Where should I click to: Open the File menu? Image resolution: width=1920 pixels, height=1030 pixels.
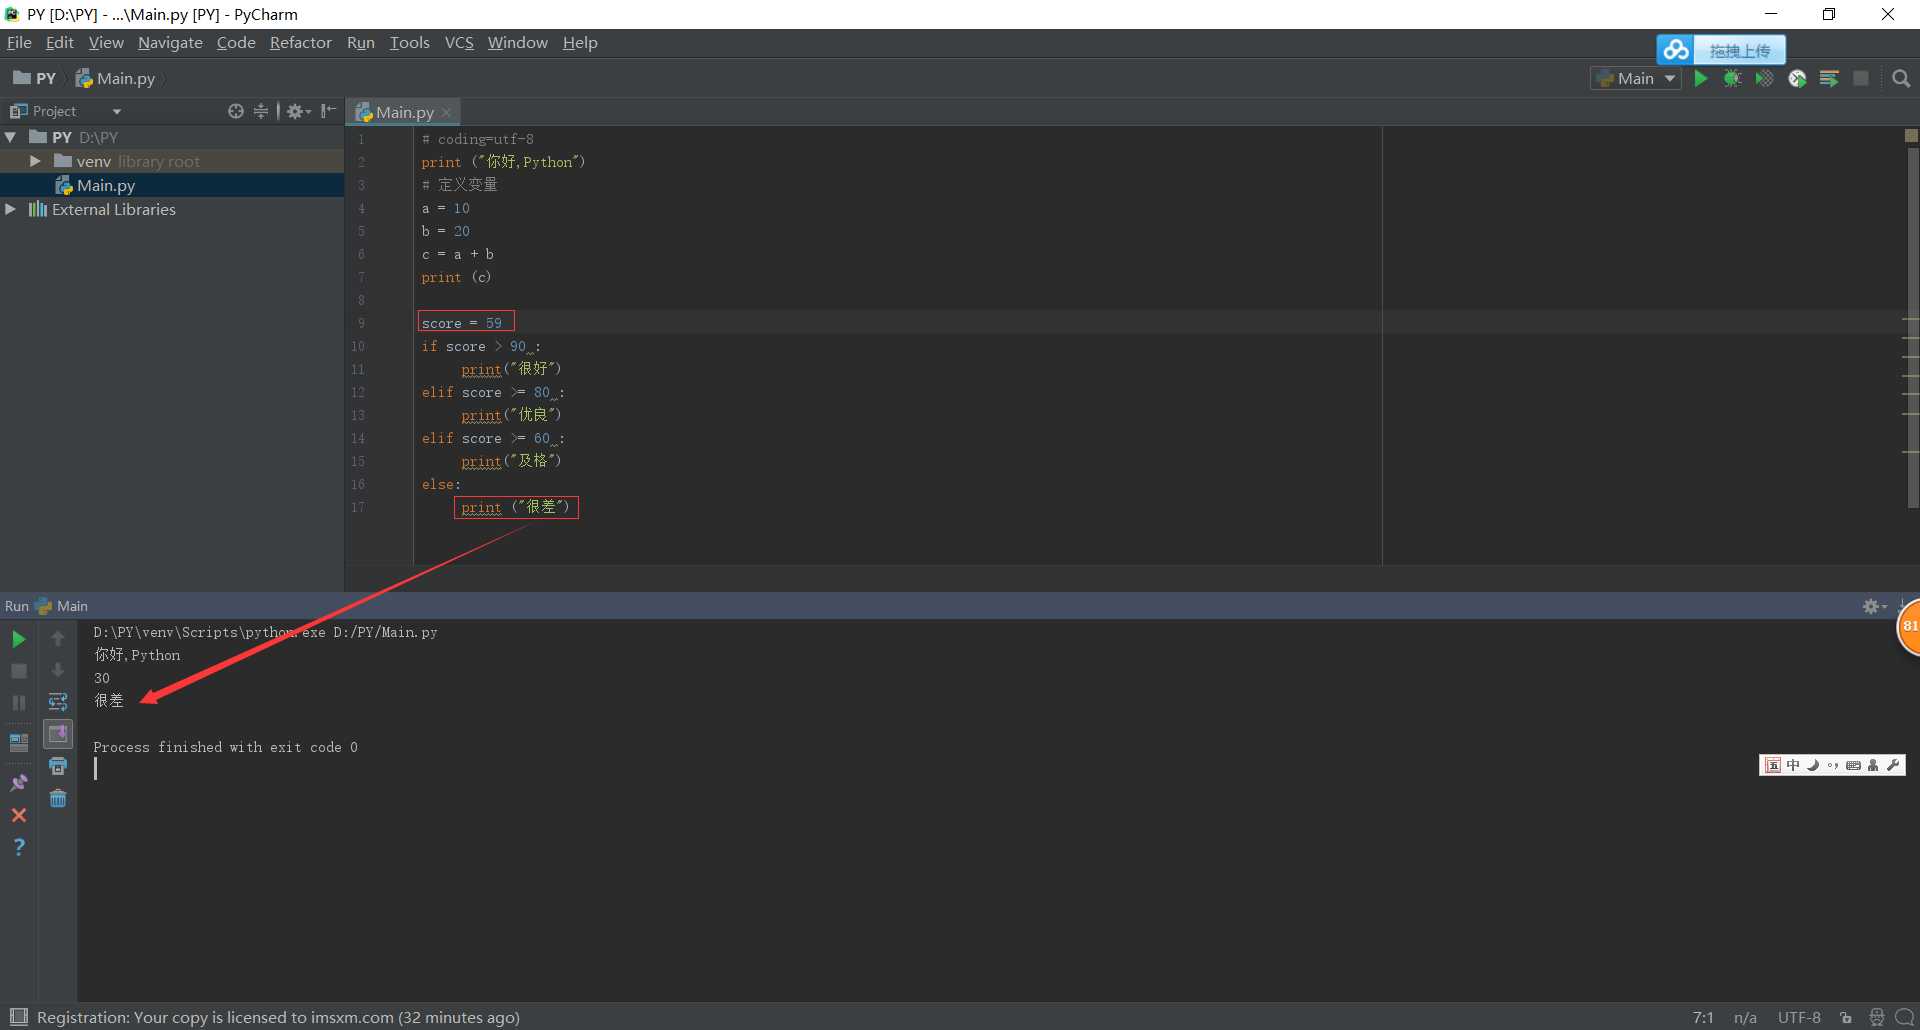click(x=19, y=42)
